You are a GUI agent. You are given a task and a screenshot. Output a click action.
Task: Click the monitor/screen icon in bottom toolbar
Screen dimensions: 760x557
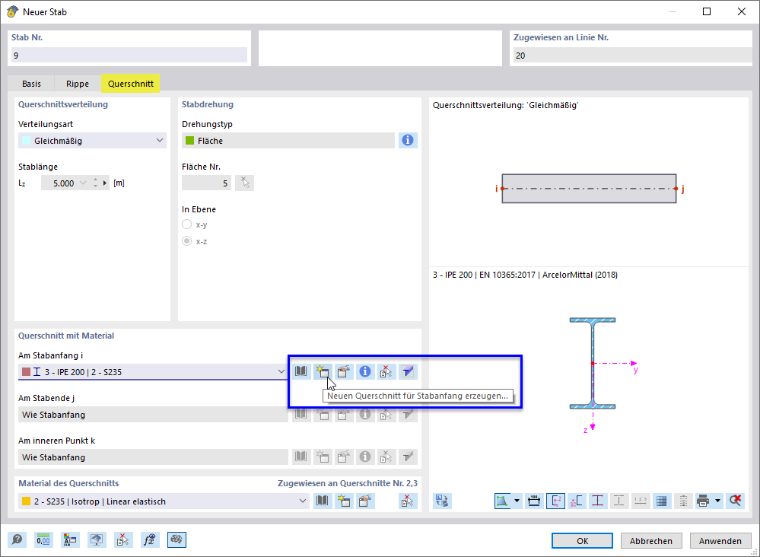97,540
